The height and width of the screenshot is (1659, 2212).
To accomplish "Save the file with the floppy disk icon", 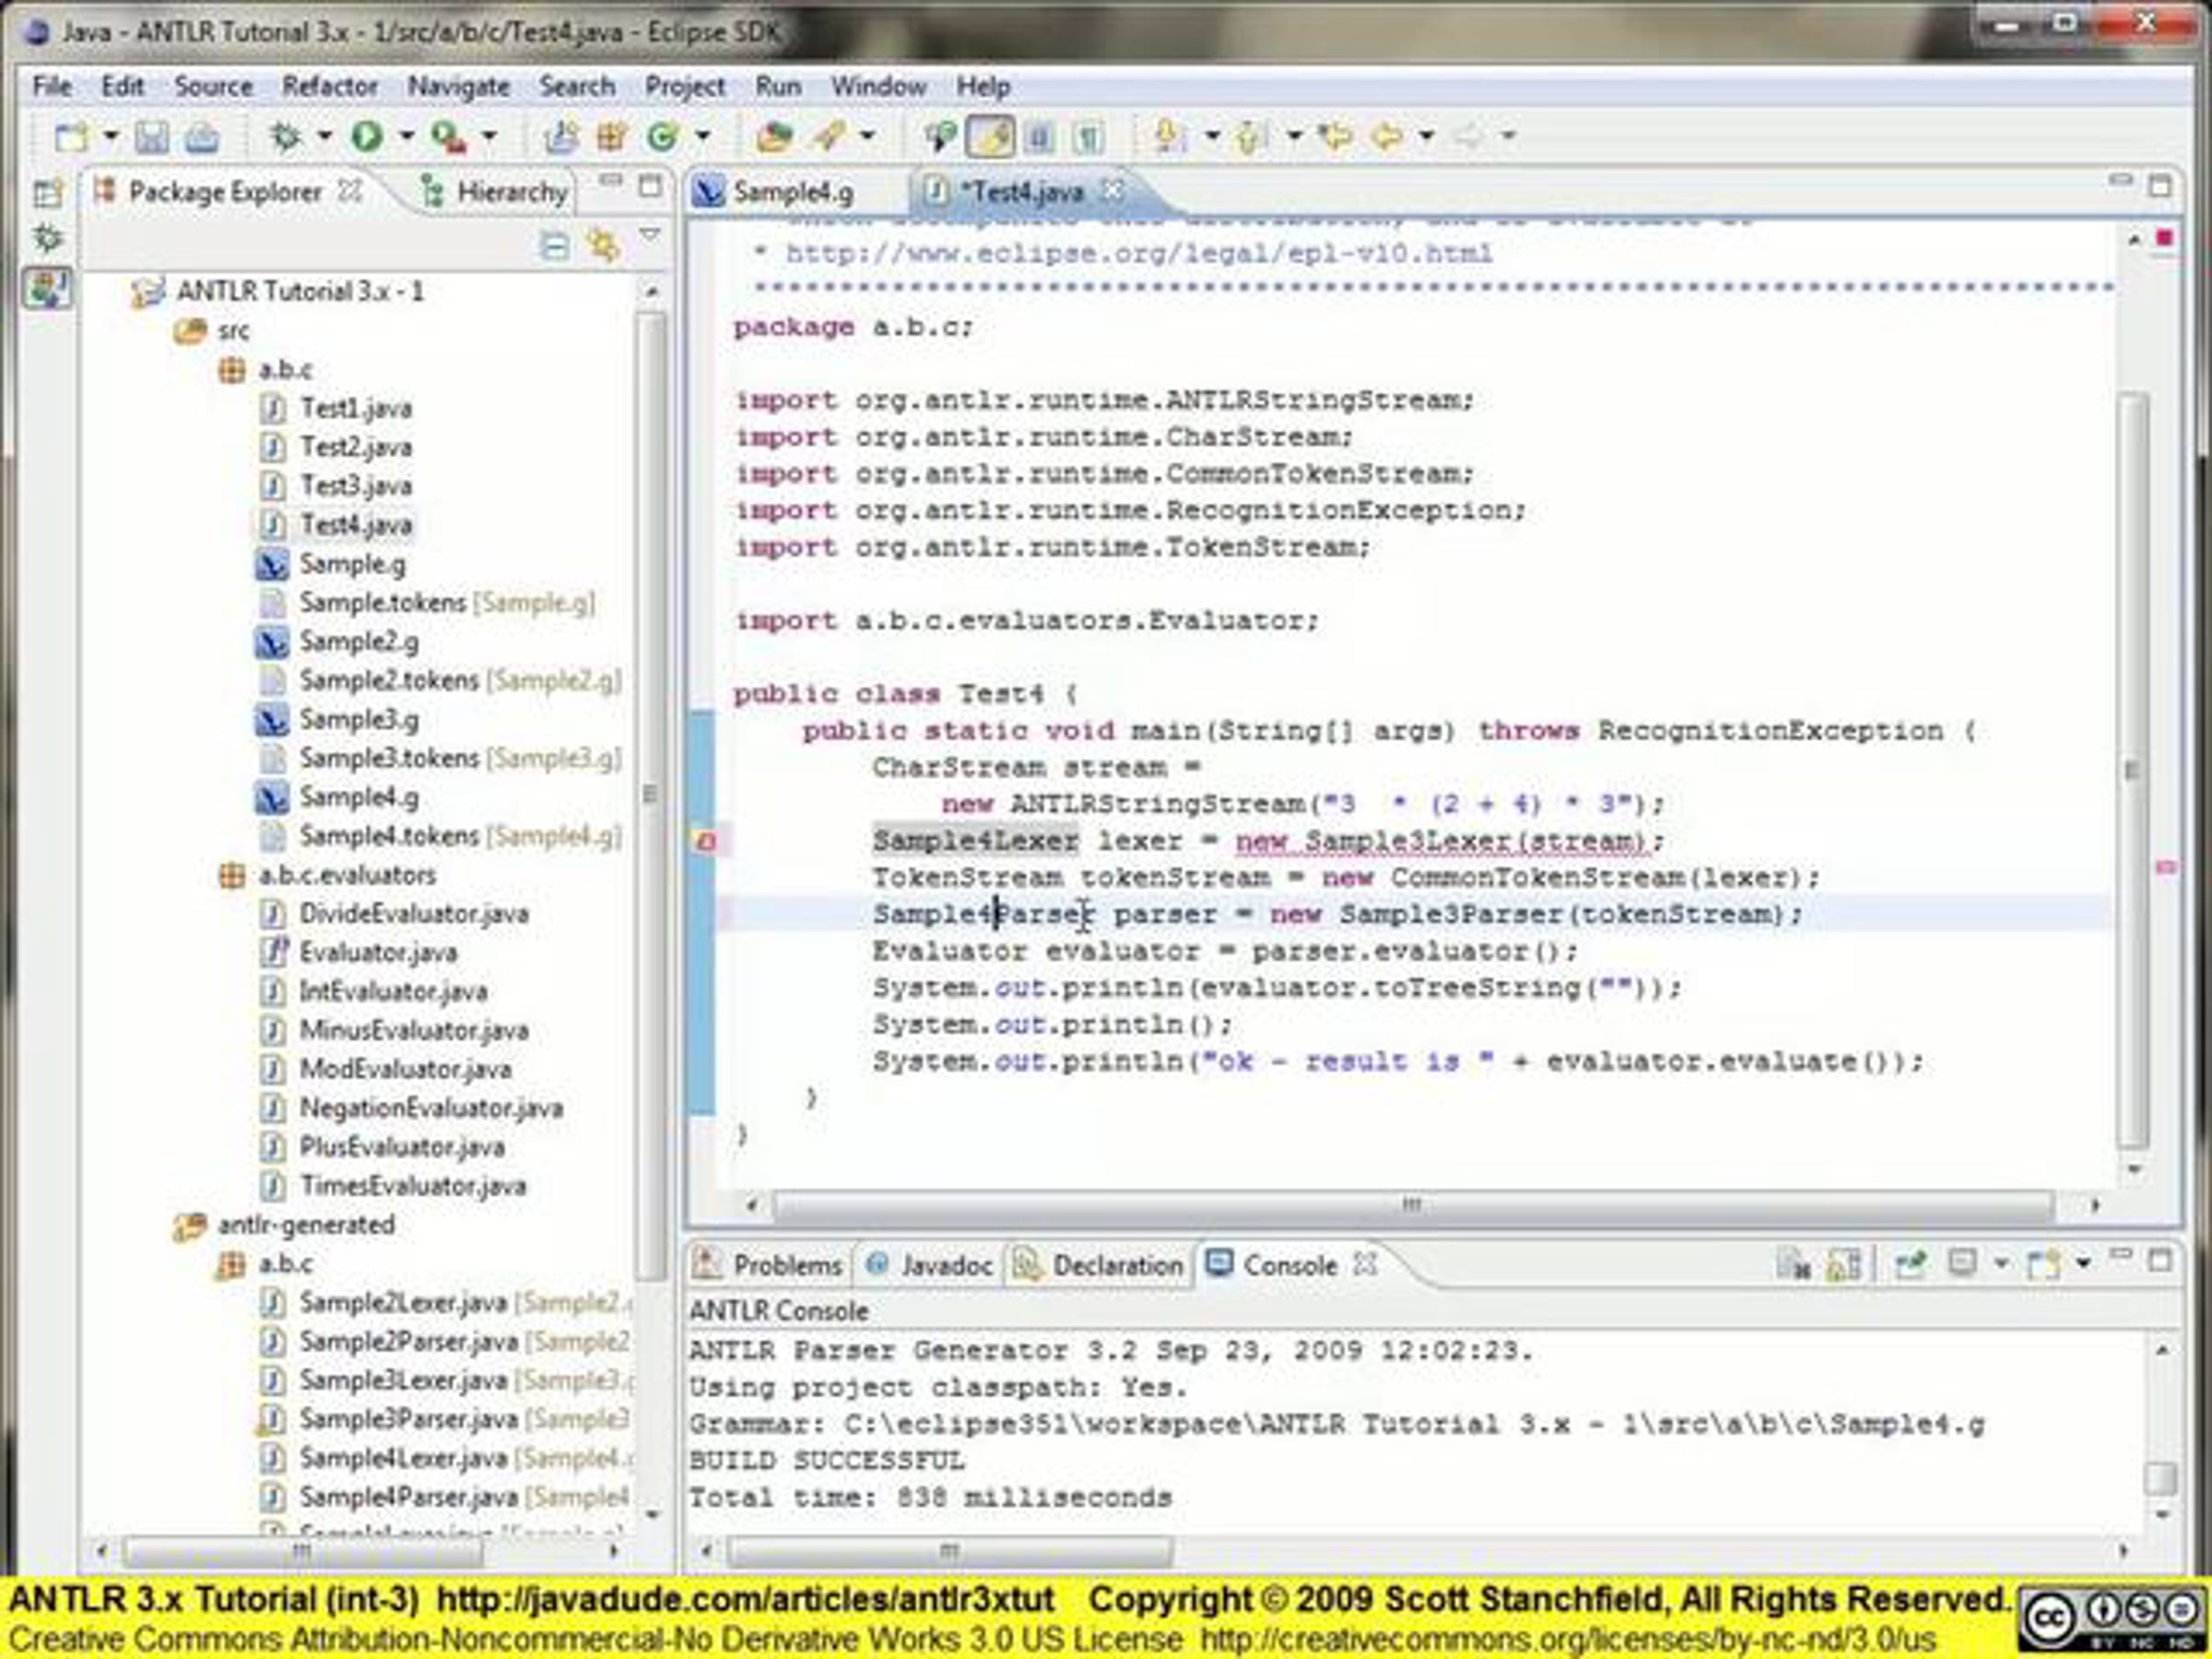I will (x=151, y=137).
